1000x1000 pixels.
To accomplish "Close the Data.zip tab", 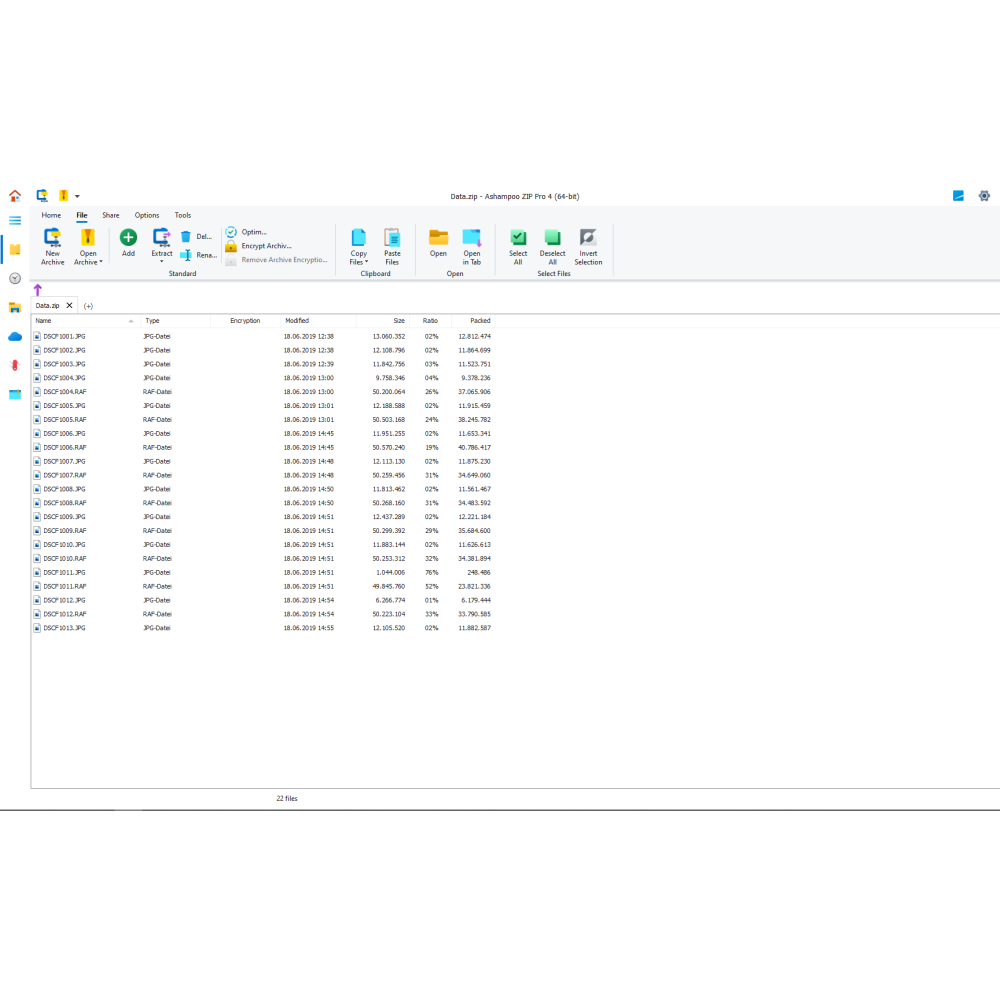I will (69, 305).
